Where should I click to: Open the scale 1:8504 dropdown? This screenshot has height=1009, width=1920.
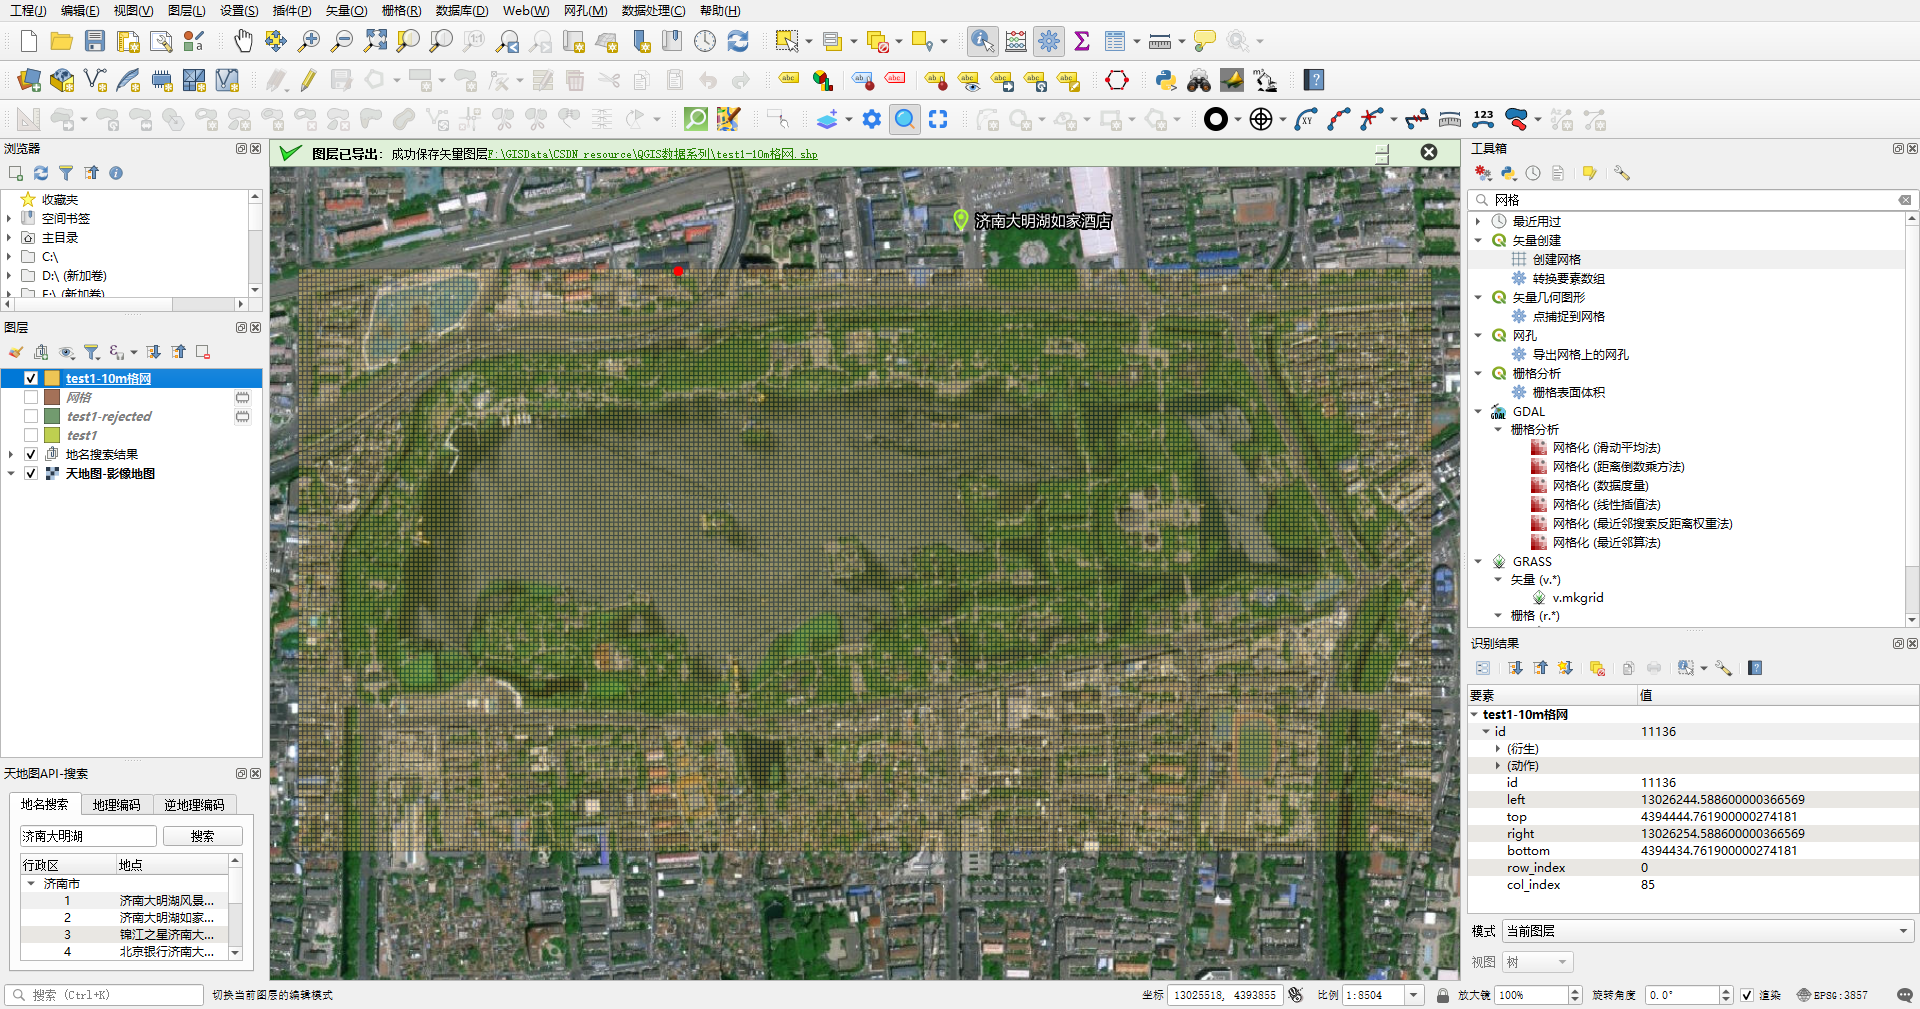(x=1414, y=995)
